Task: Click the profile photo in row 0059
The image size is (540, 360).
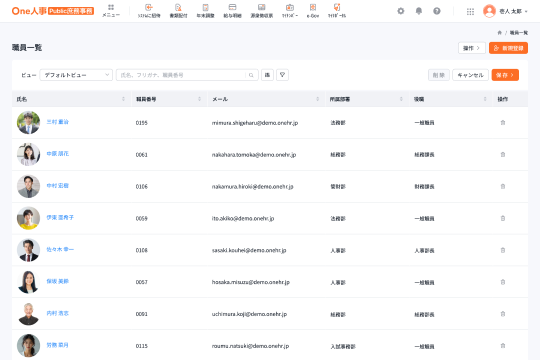Action: click(x=29, y=218)
